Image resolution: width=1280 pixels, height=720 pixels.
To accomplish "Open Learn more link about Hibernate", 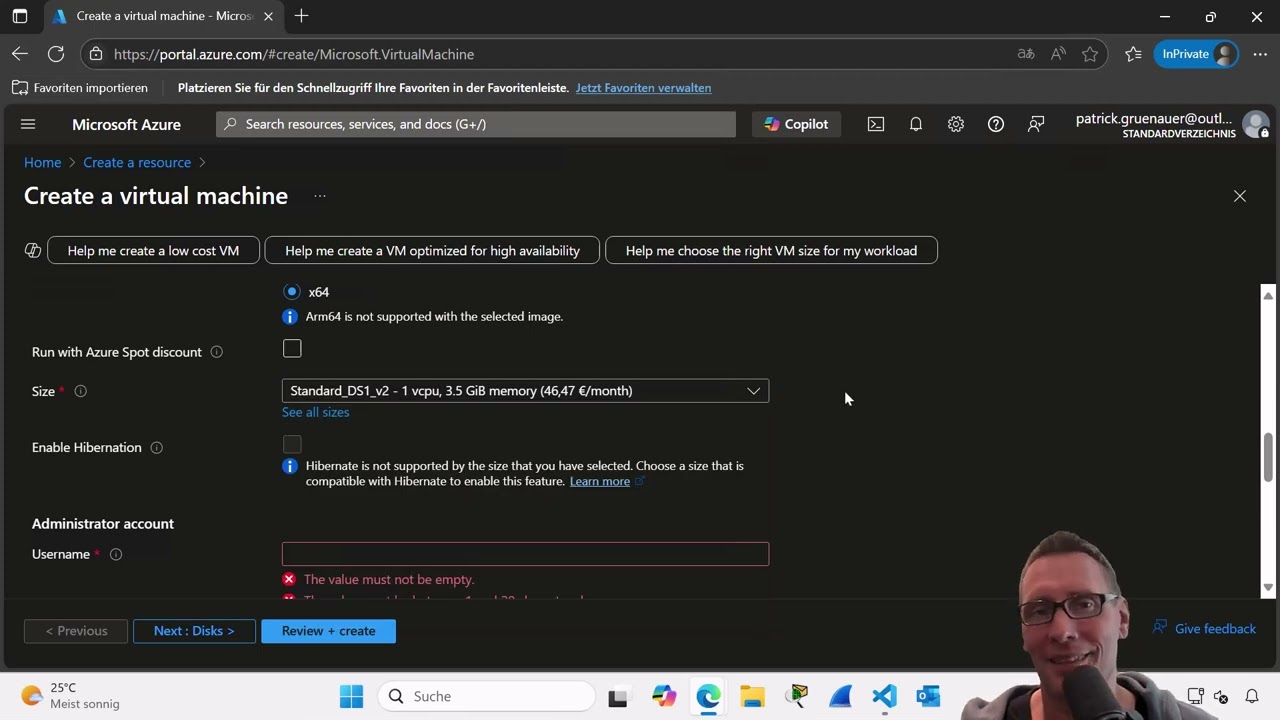I will click(x=600, y=481).
